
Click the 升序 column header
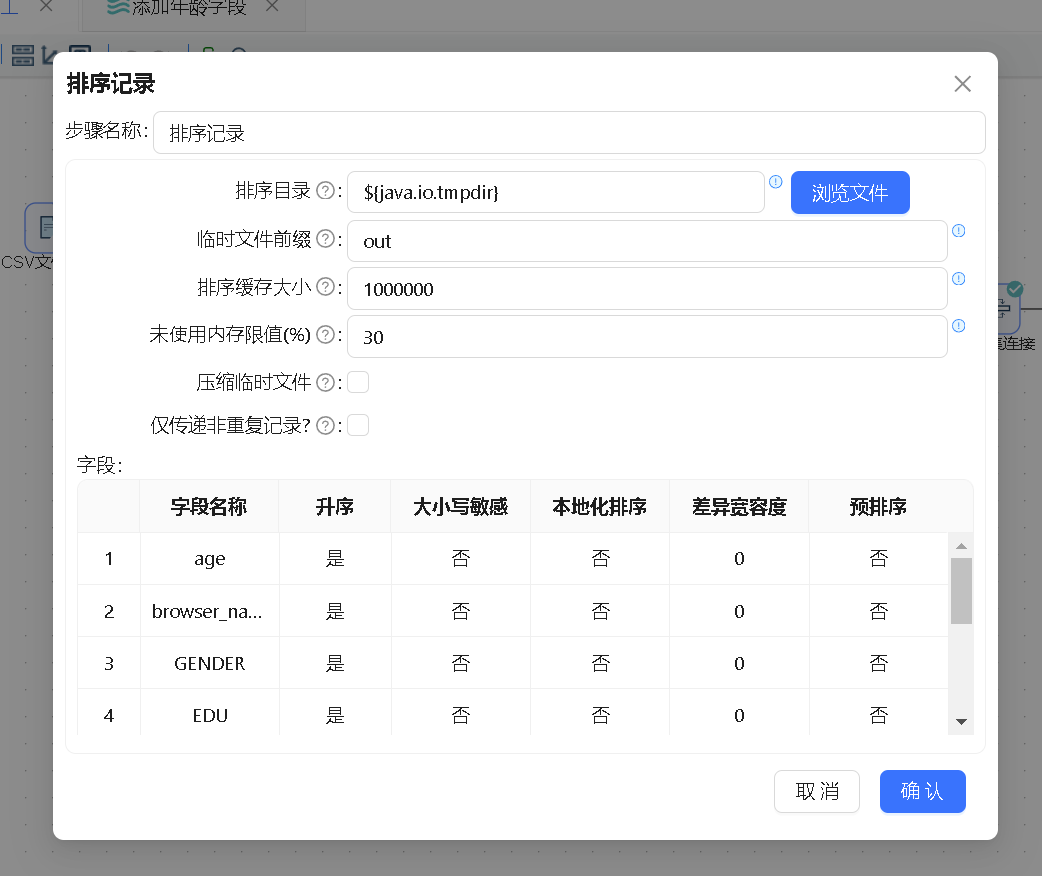(x=335, y=506)
